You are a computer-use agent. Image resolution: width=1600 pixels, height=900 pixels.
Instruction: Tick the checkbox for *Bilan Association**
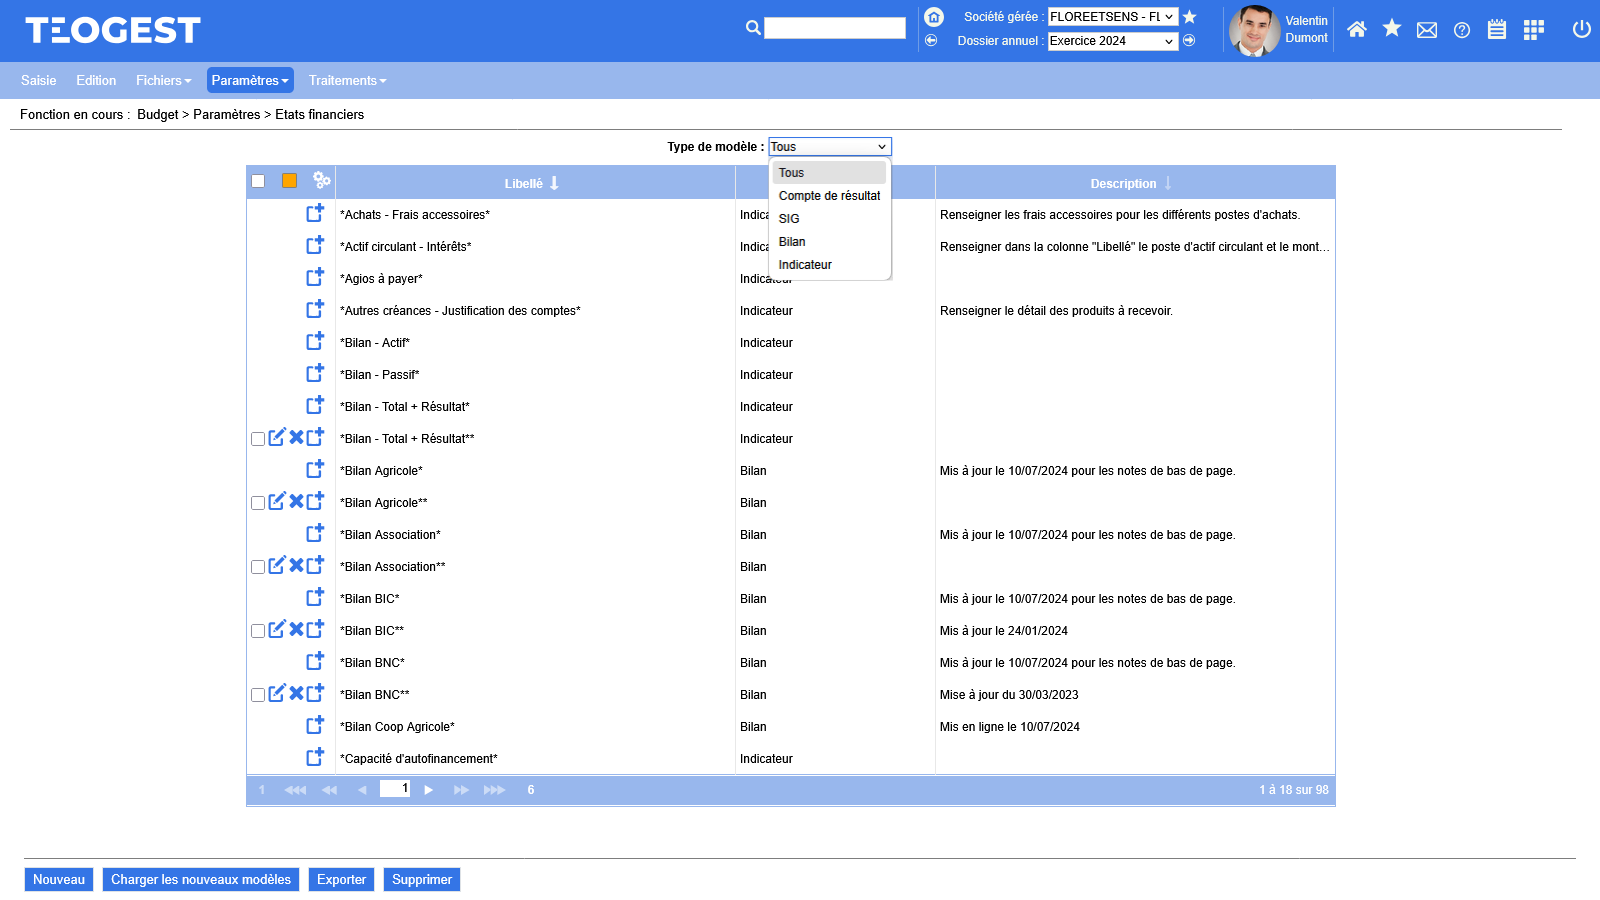tap(258, 567)
